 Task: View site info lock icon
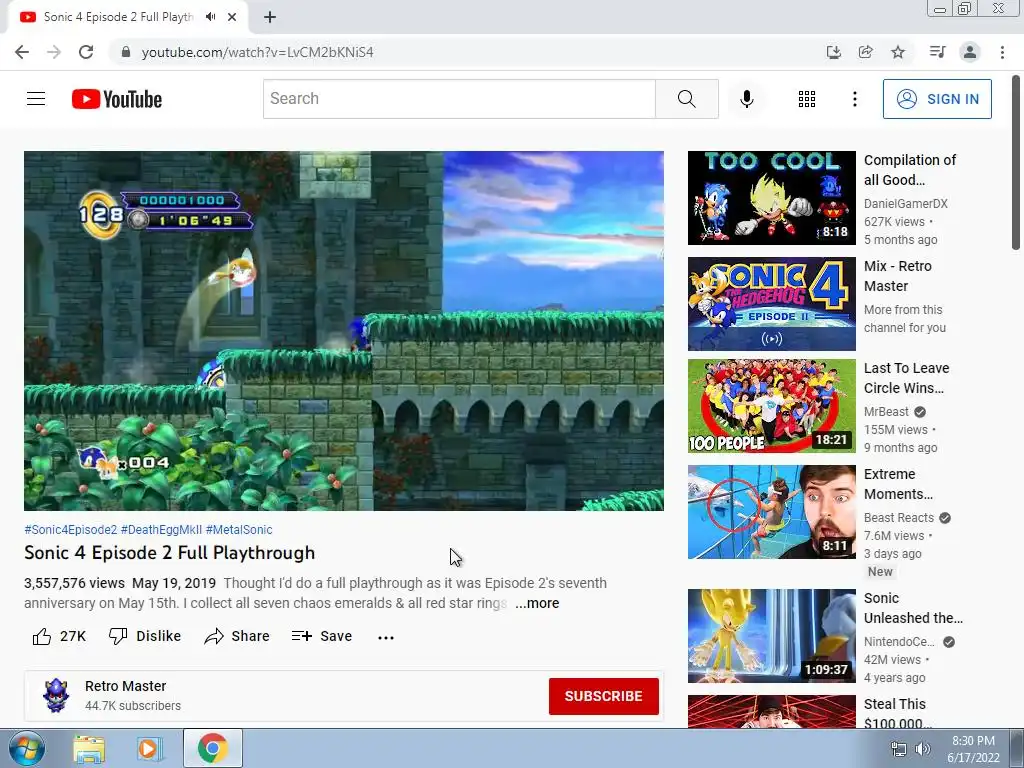click(126, 52)
